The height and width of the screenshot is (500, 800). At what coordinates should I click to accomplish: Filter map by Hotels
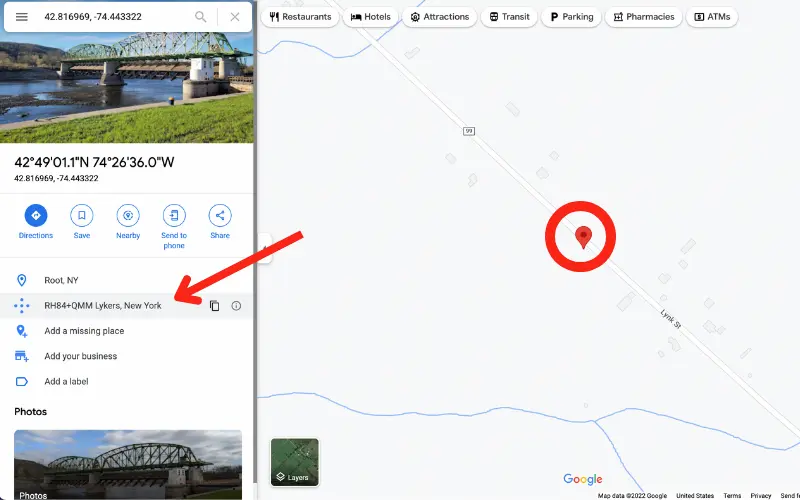(370, 17)
